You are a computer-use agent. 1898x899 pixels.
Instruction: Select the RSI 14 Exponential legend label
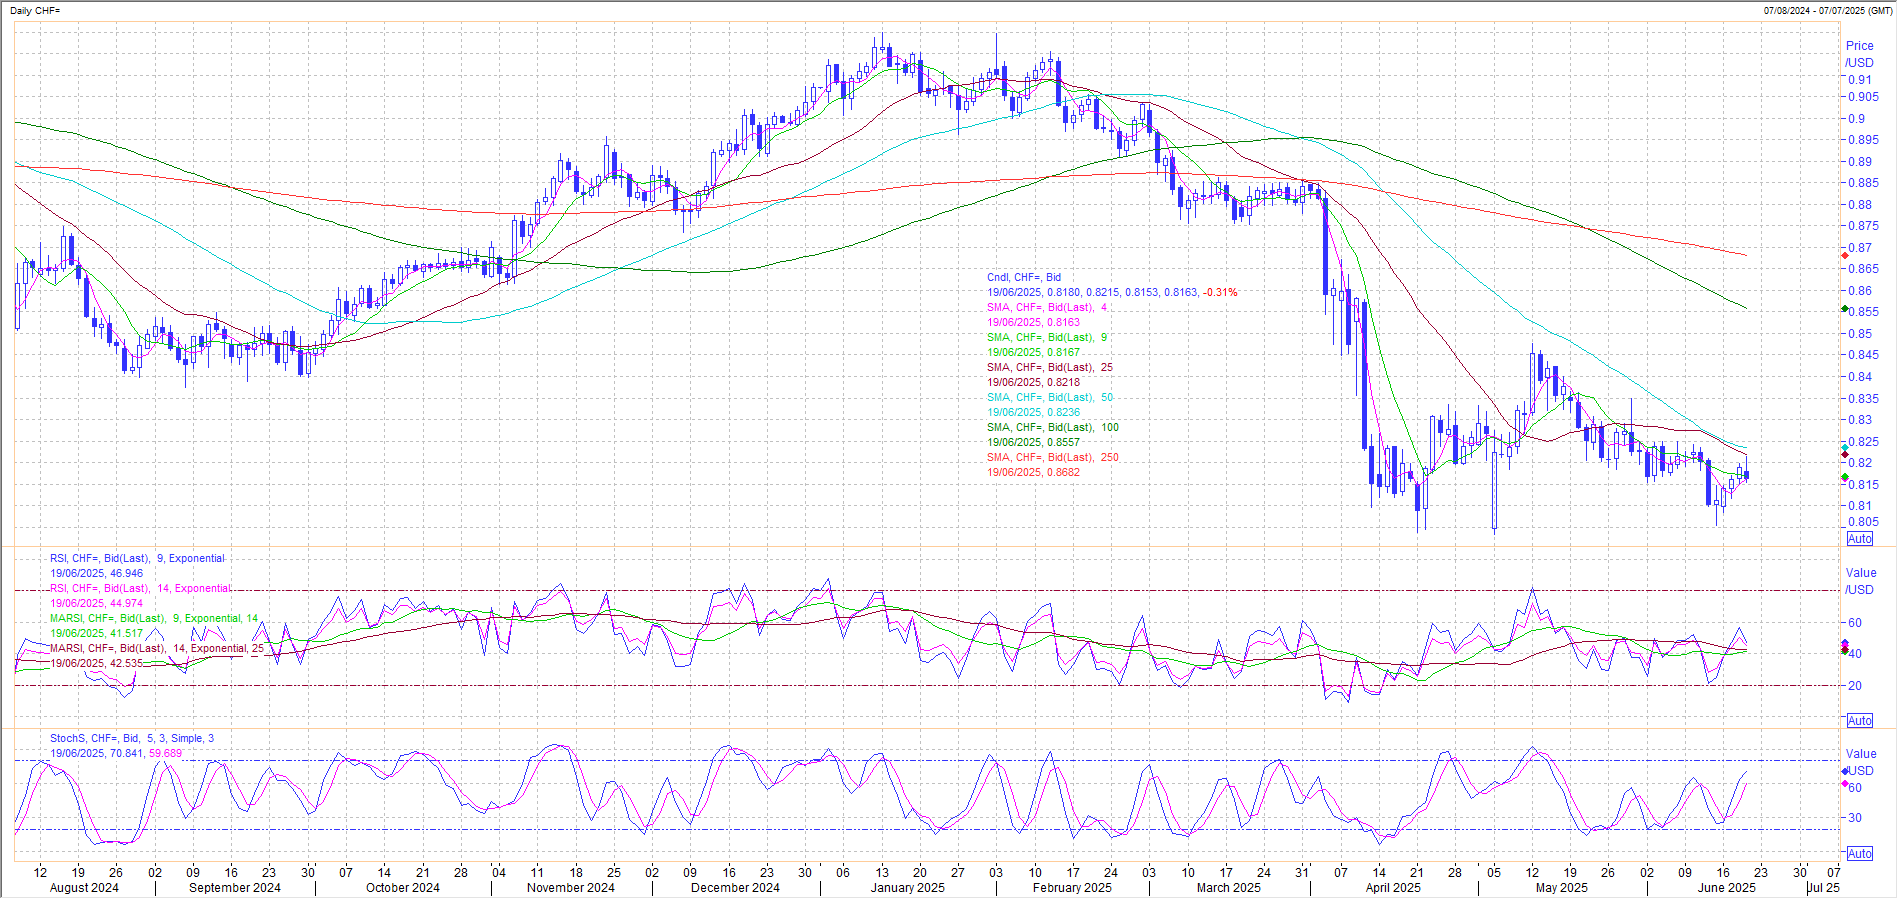pos(140,588)
